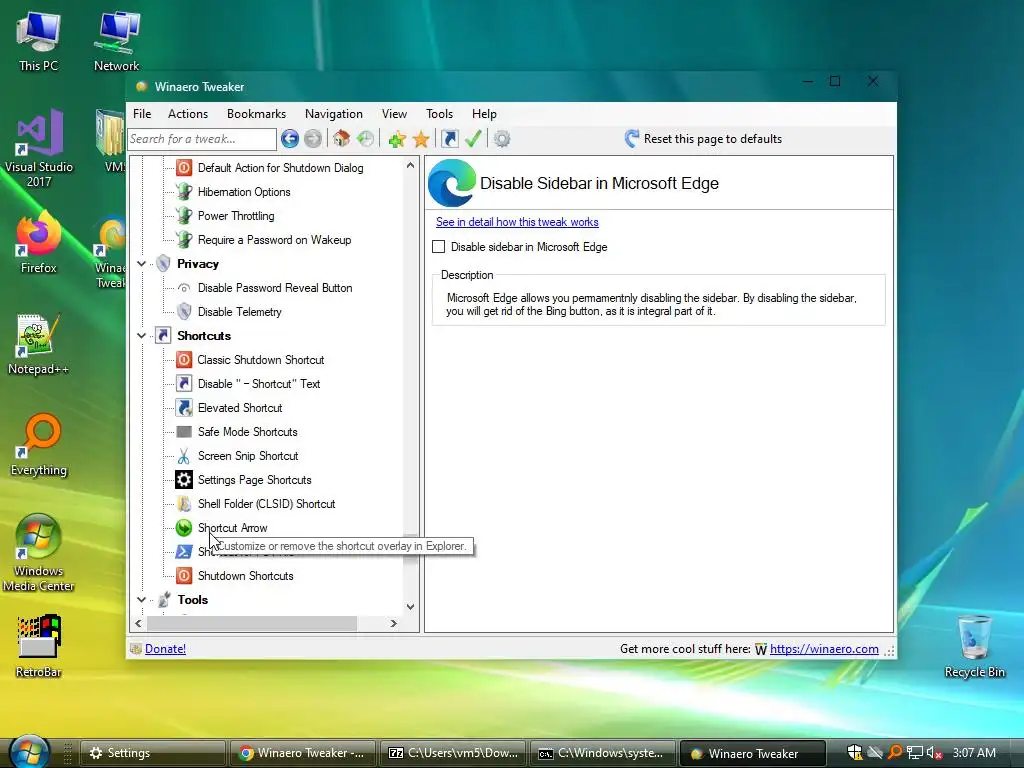Click horizontal scrollbar right arrow

coord(393,624)
